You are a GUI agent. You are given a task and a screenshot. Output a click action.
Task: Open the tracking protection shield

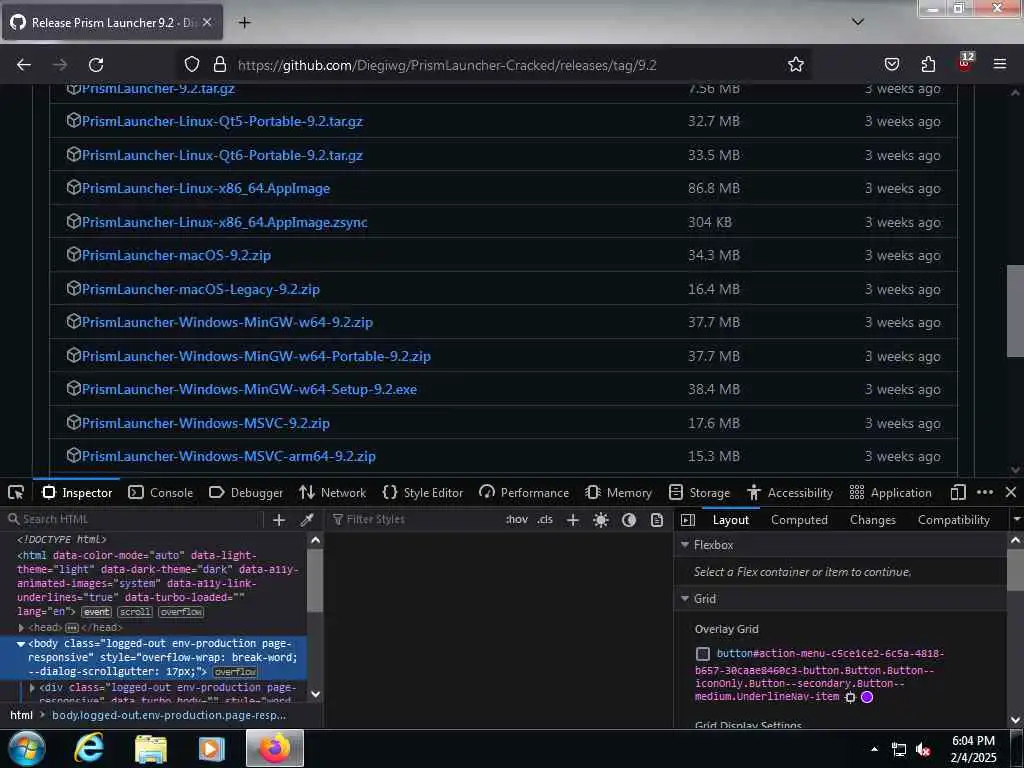(x=191, y=65)
